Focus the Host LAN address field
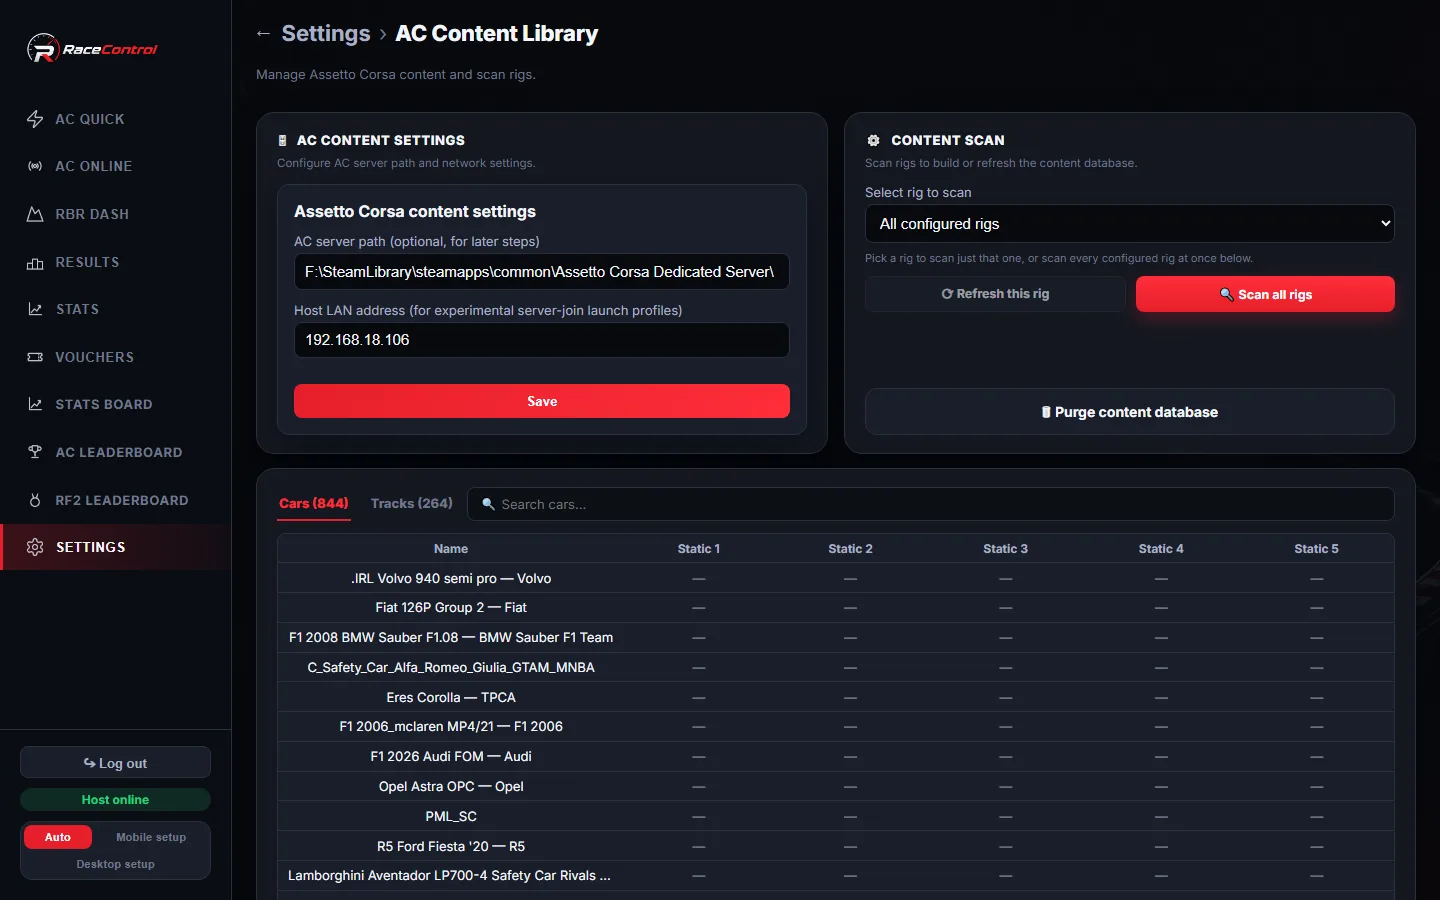This screenshot has height=900, width=1440. click(x=541, y=340)
